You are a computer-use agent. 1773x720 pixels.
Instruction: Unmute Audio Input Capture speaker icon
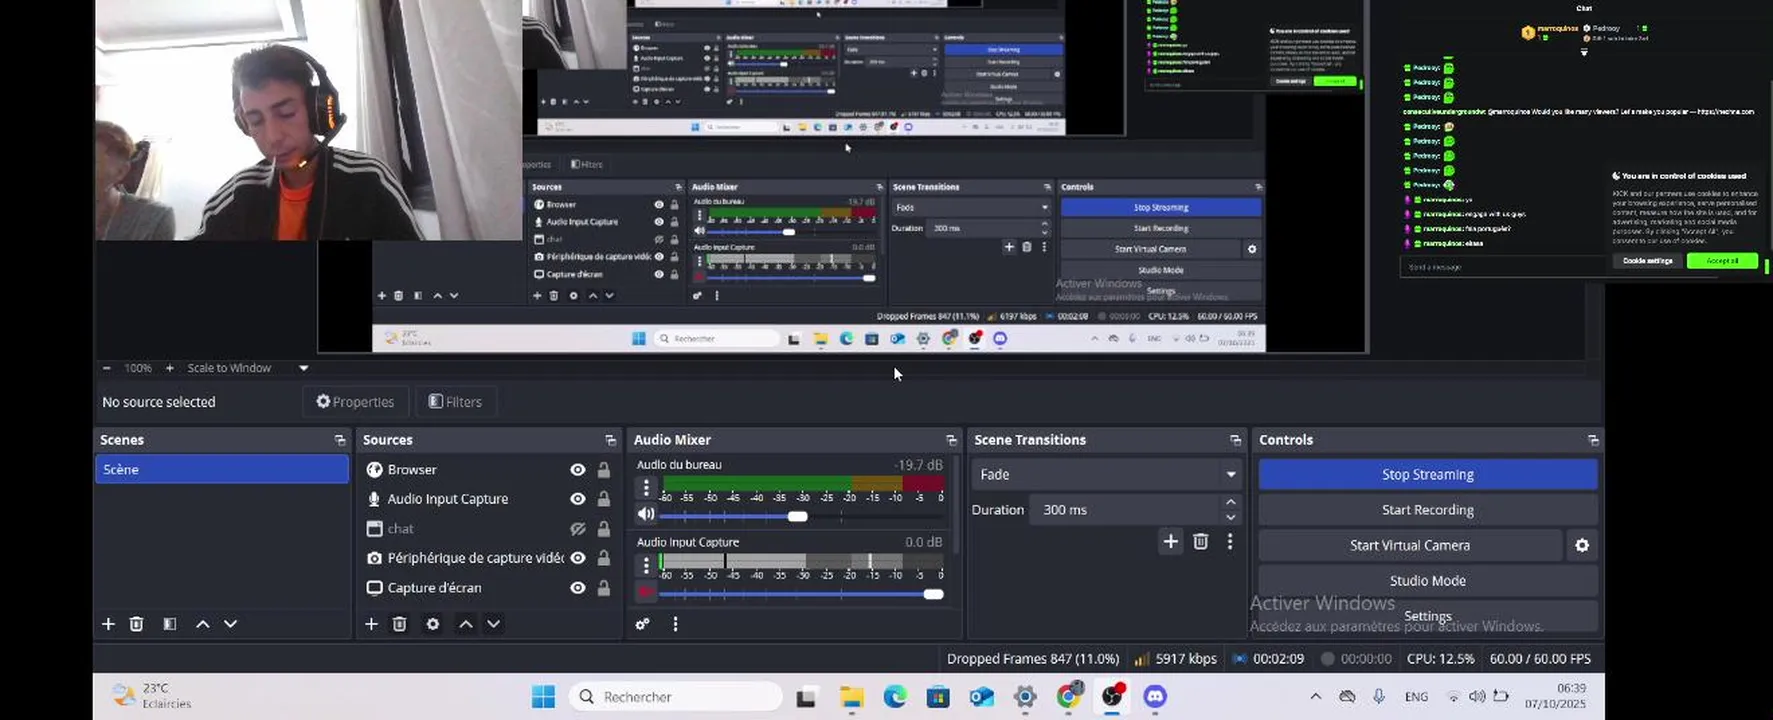(646, 592)
